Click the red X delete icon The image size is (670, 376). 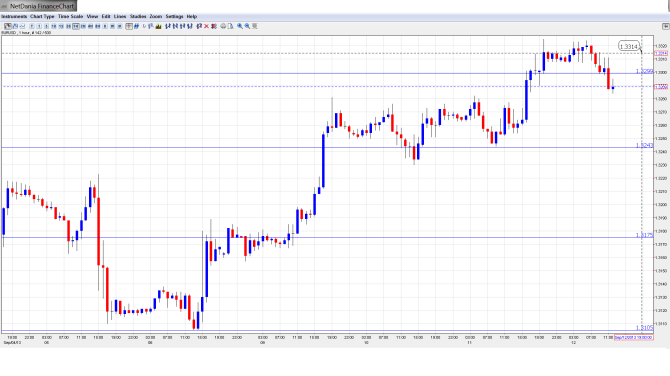tap(206, 26)
